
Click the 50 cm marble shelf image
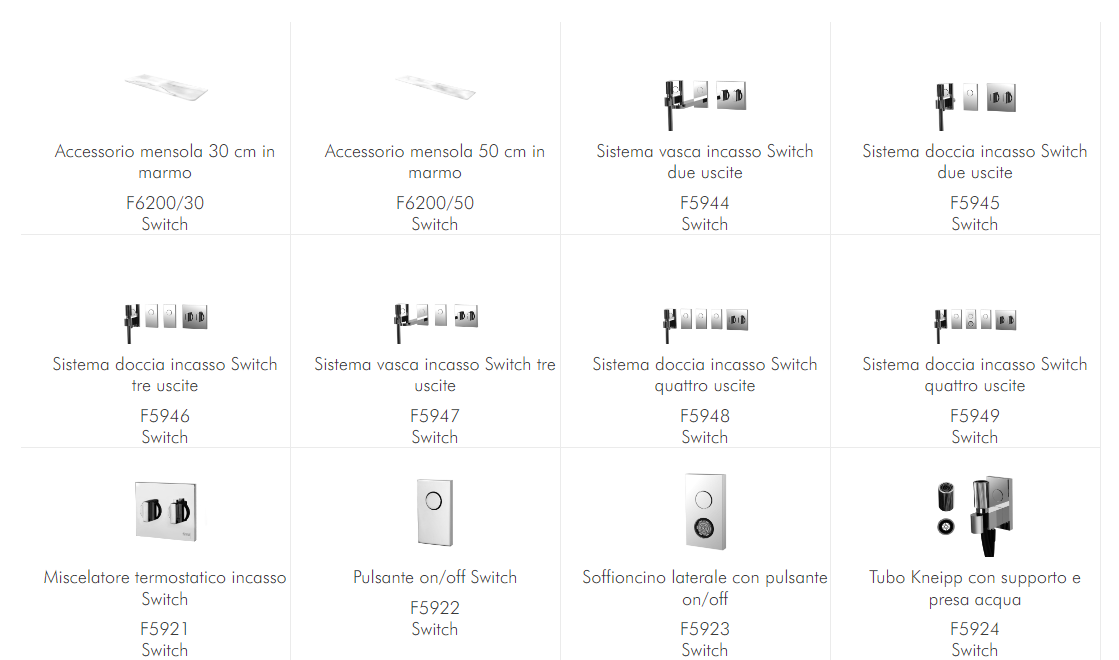435,87
